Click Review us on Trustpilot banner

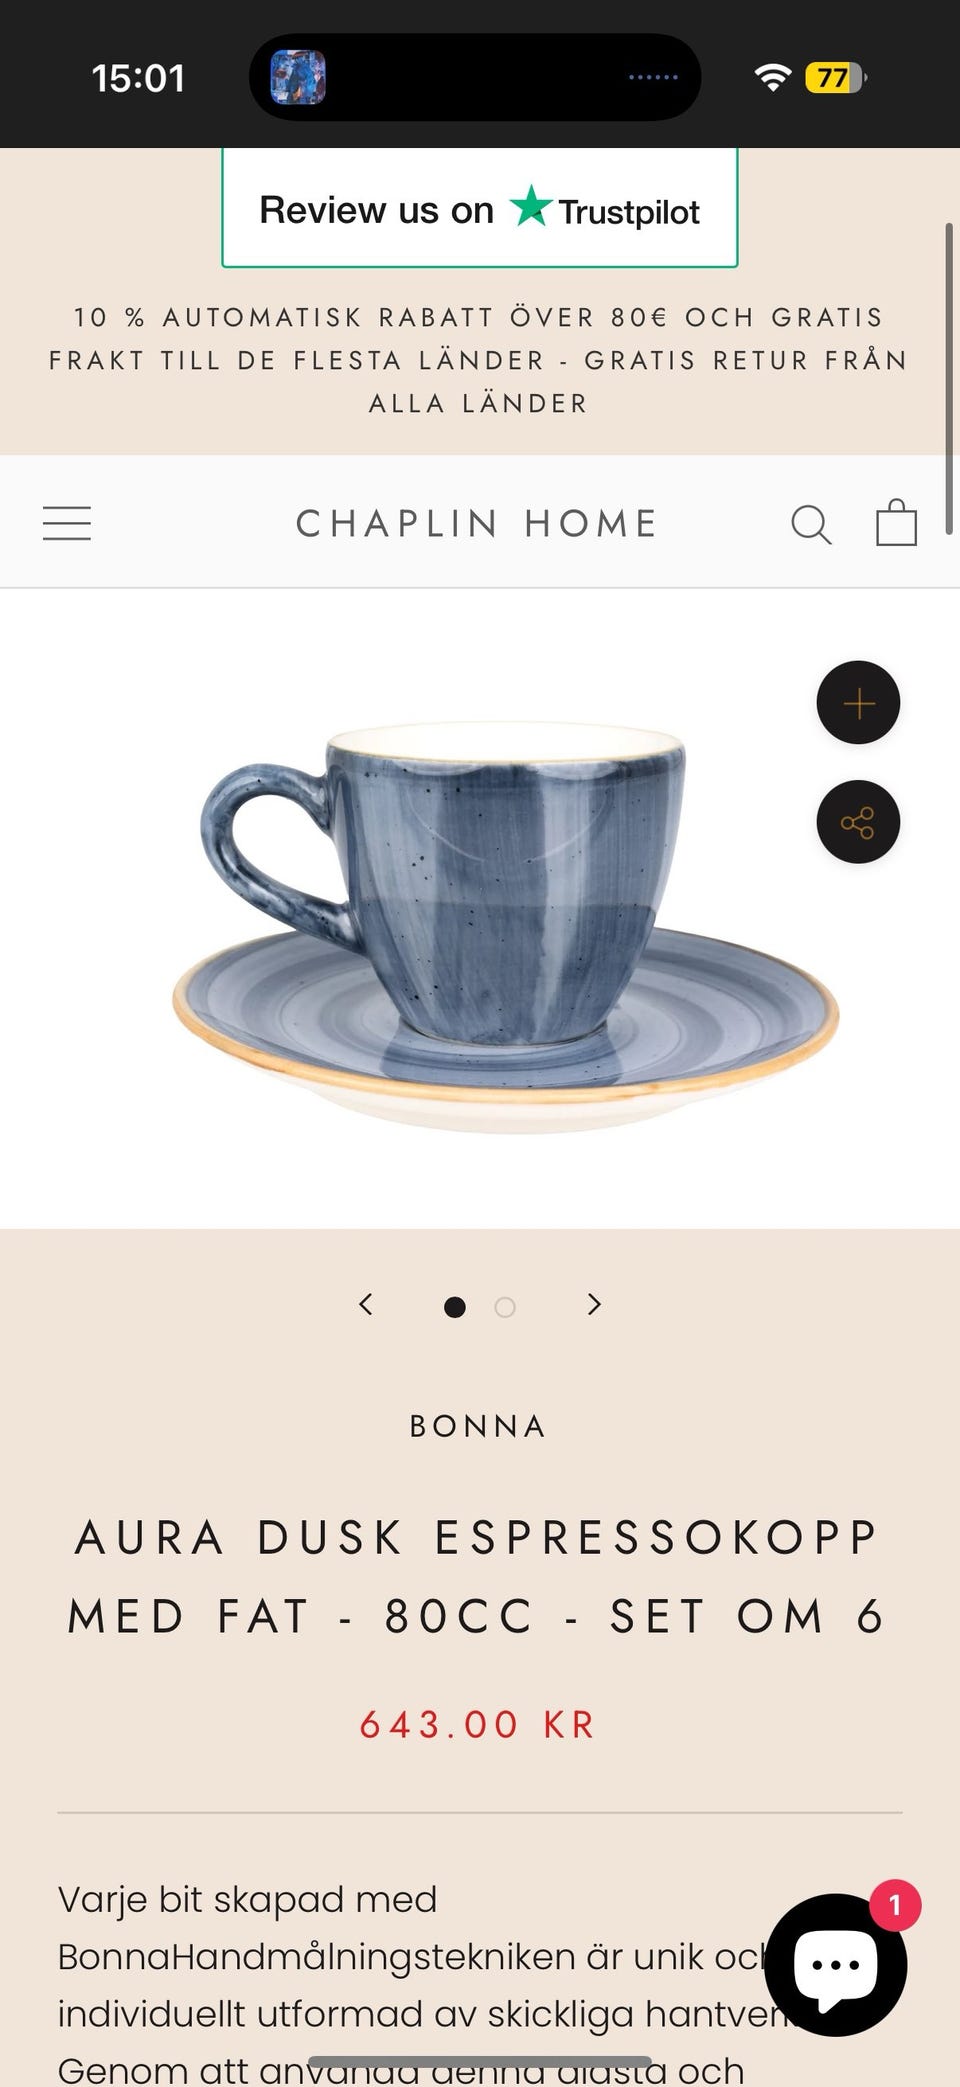pos(480,208)
